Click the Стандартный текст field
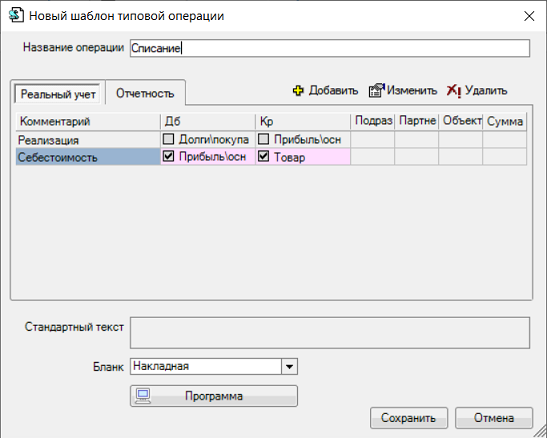Screen dimensions: 547x438 (330, 333)
